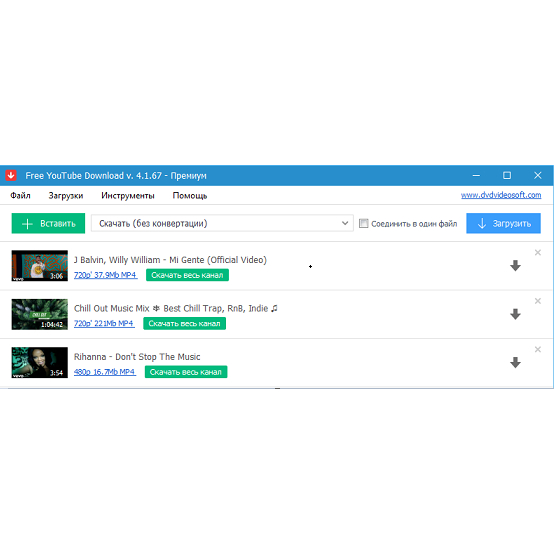554x554 pixels.
Task: Remove Chill Out Music Mix from list
Action: click(x=537, y=301)
